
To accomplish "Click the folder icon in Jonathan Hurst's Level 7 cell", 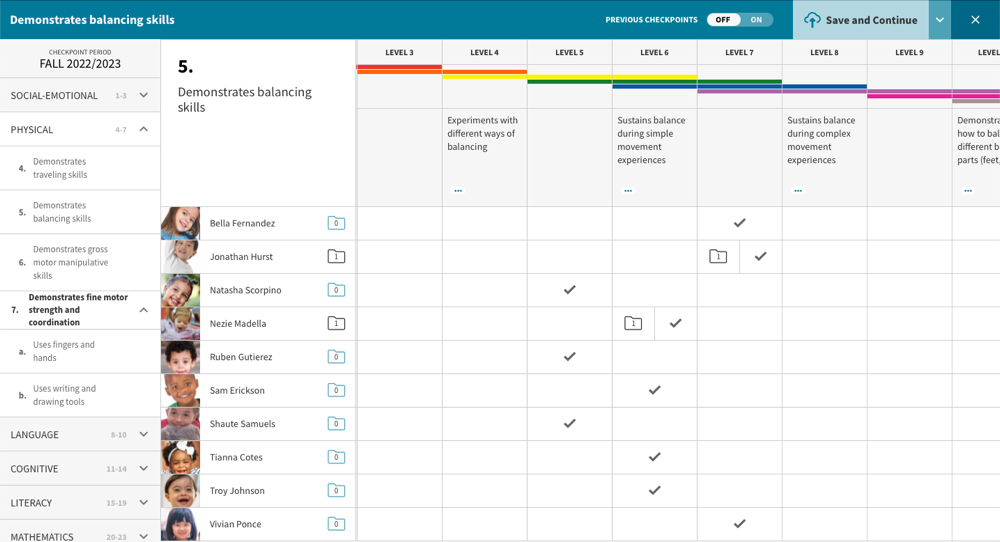I will pos(718,257).
